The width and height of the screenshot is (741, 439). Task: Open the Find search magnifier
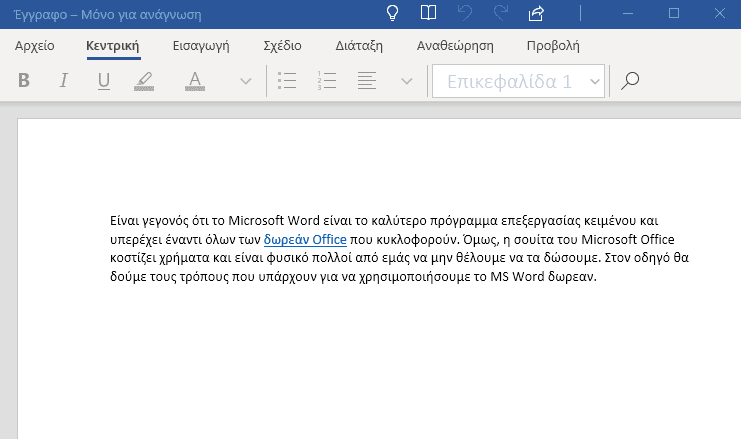click(x=630, y=81)
